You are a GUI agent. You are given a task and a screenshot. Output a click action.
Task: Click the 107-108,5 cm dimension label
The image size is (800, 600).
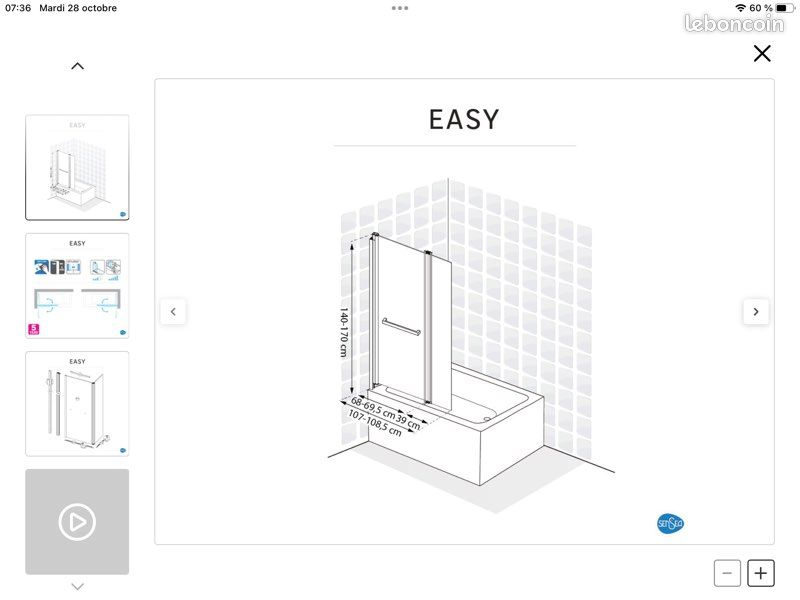coord(375,423)
